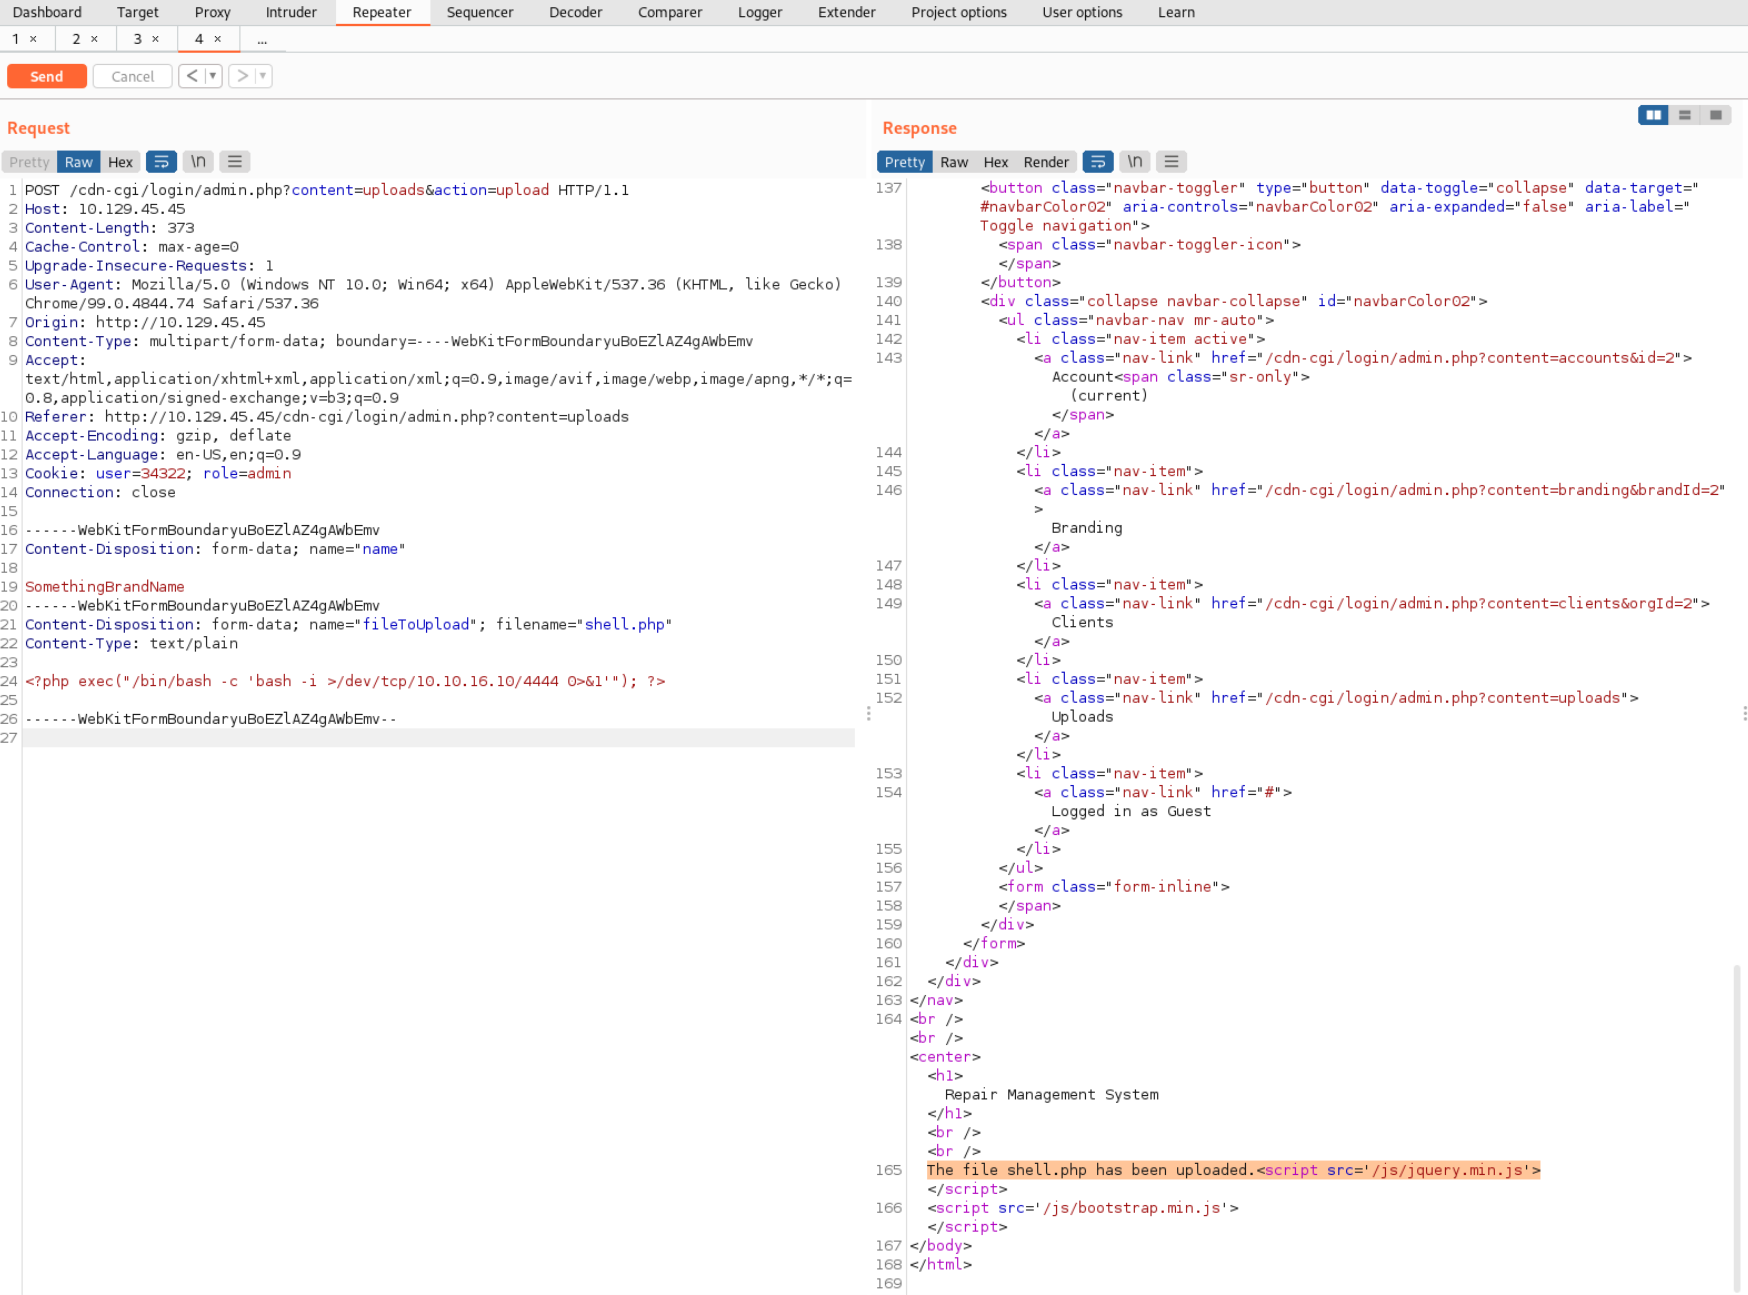Viewport: 1748px width, 1295px height.
Task: Click the Cookie header line
Action: coord(158,473)
